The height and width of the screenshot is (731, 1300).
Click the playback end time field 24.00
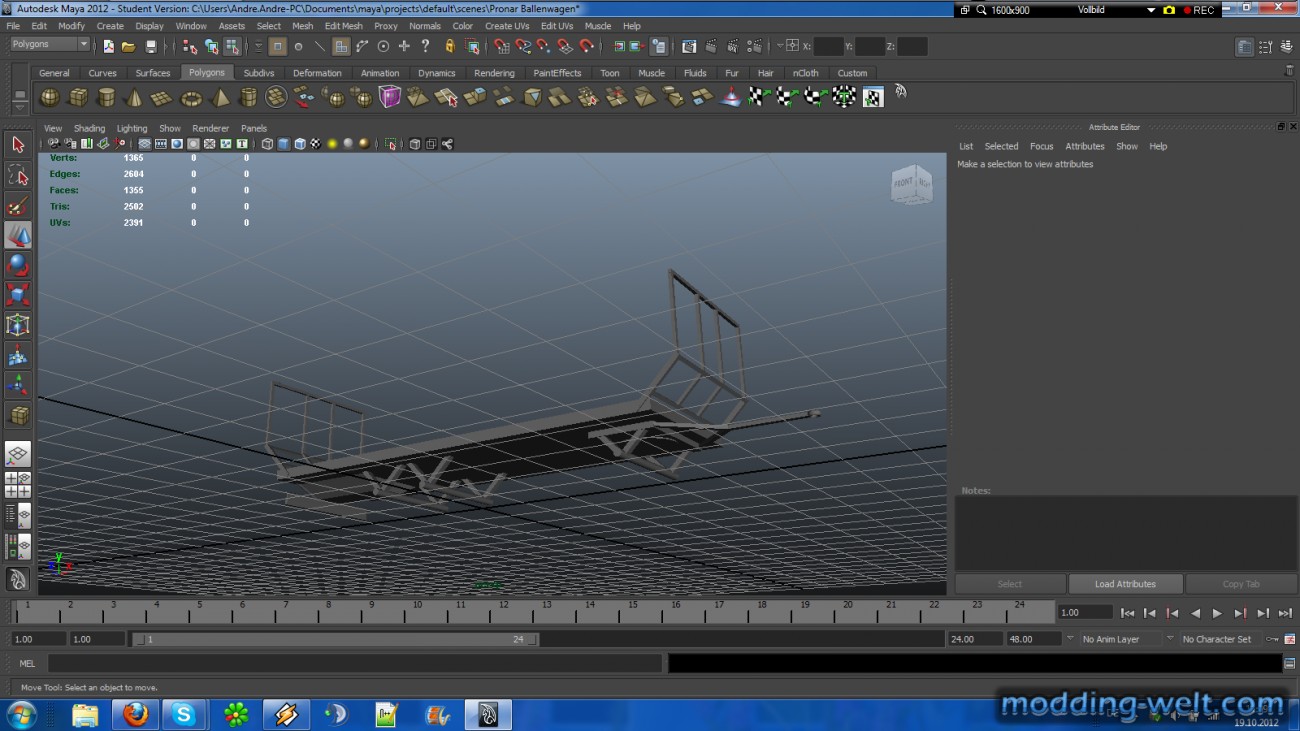pyautogui.click(x=975, y=639)
